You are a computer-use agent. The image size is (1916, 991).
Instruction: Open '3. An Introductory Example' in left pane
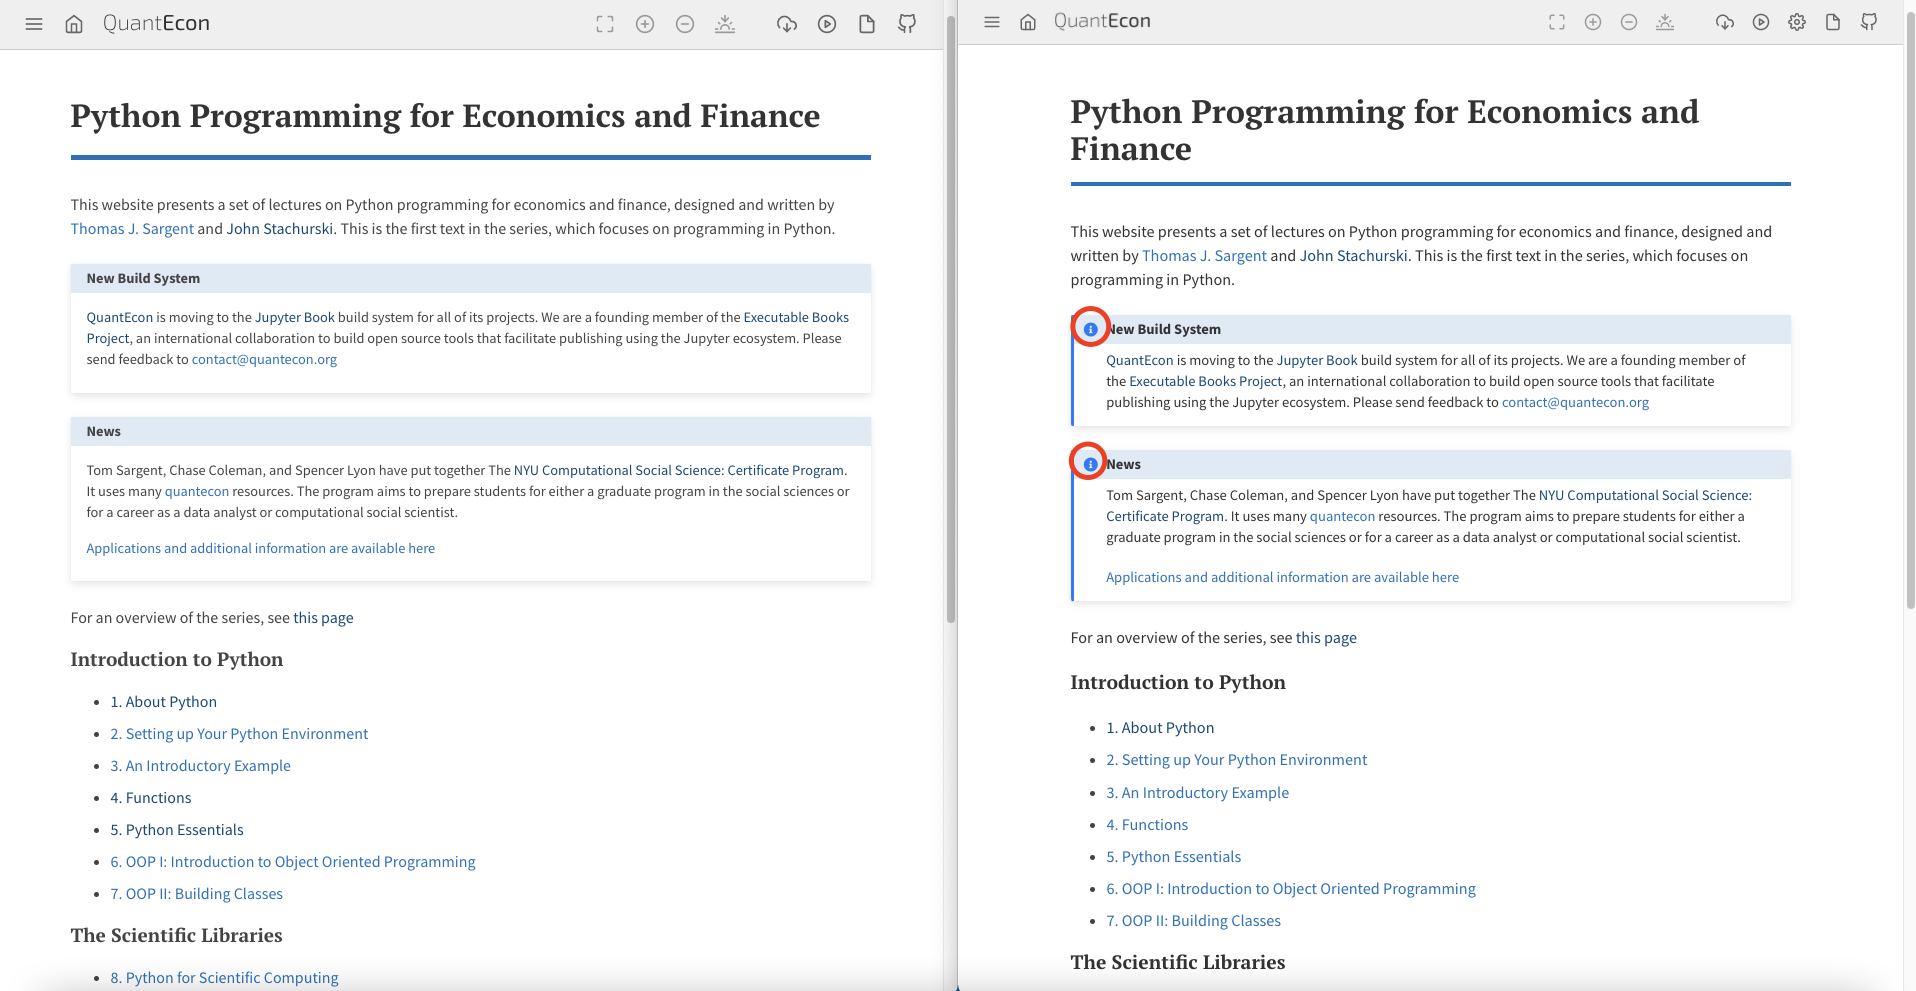[201, 766]
